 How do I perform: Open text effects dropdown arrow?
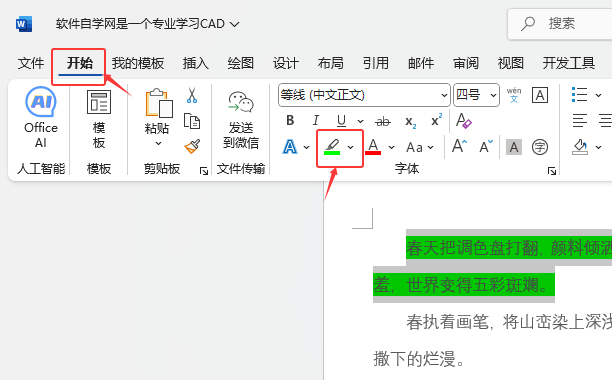(x=306, y=147)
